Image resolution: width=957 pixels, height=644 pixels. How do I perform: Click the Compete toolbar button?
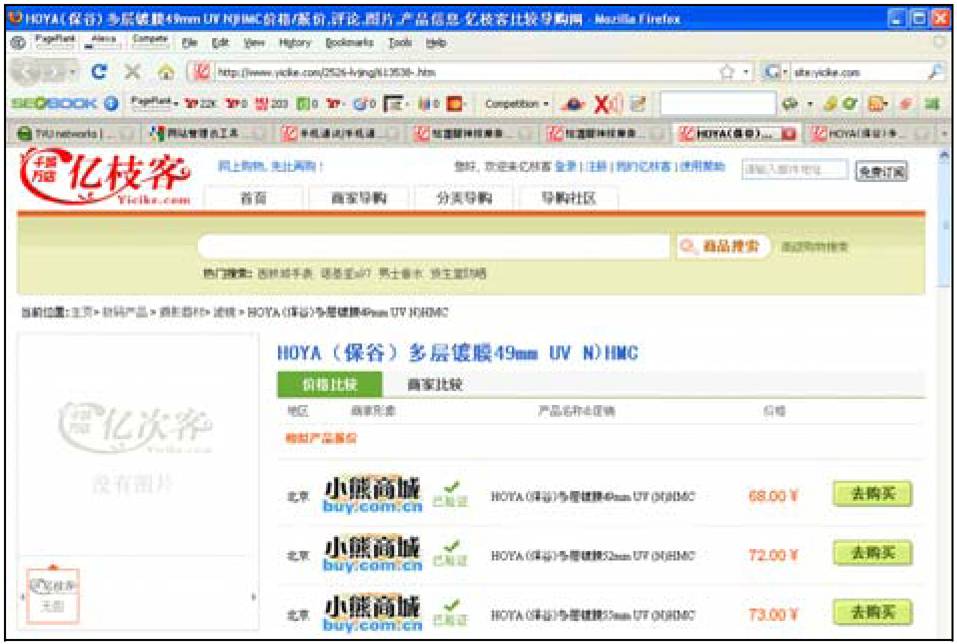pos(150,42)
